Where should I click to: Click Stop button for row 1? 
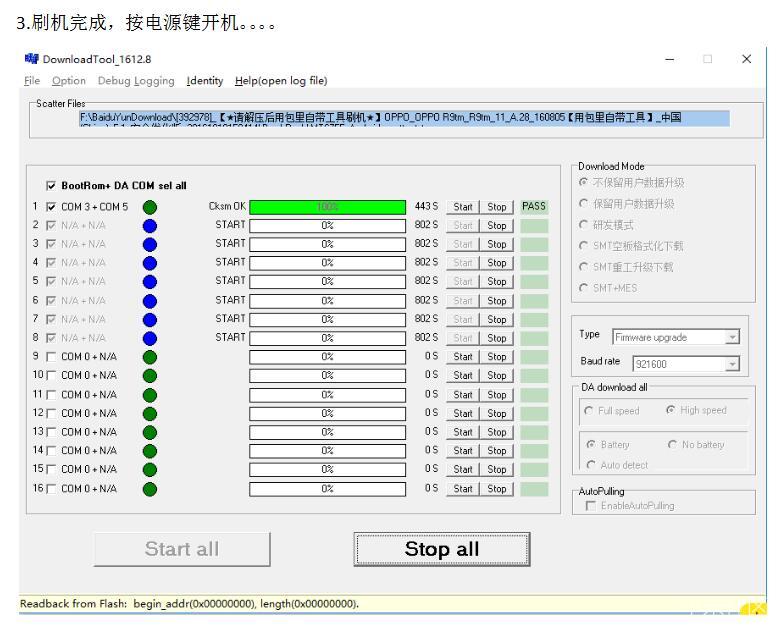point(497,207)
